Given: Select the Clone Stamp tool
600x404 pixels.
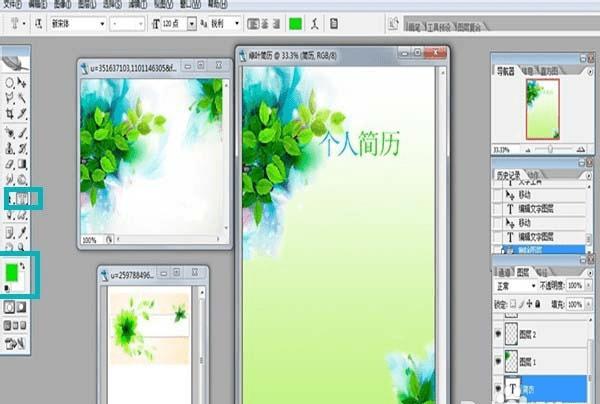Looking at the screenshot, I should click(10, 148).
